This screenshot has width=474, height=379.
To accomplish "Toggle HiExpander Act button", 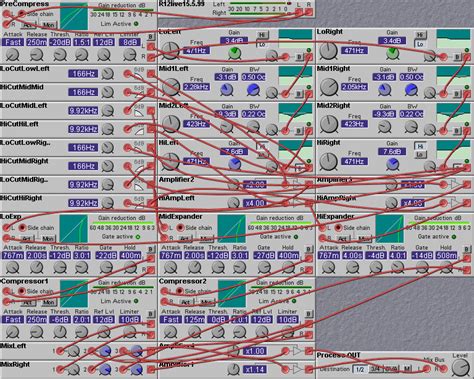I will tap(344, 239).
